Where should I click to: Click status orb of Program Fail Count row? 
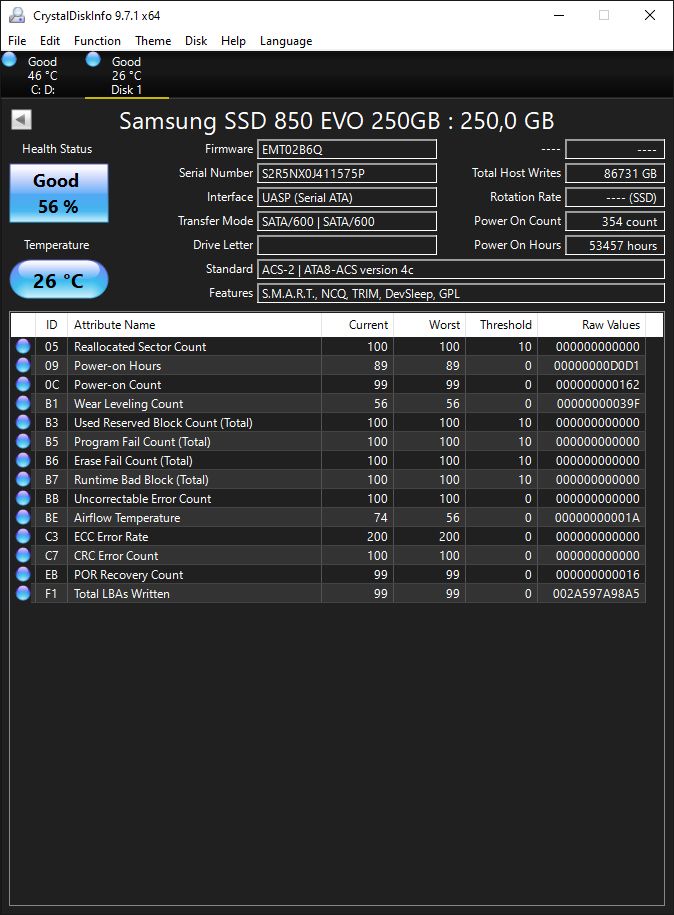(23, 441)
